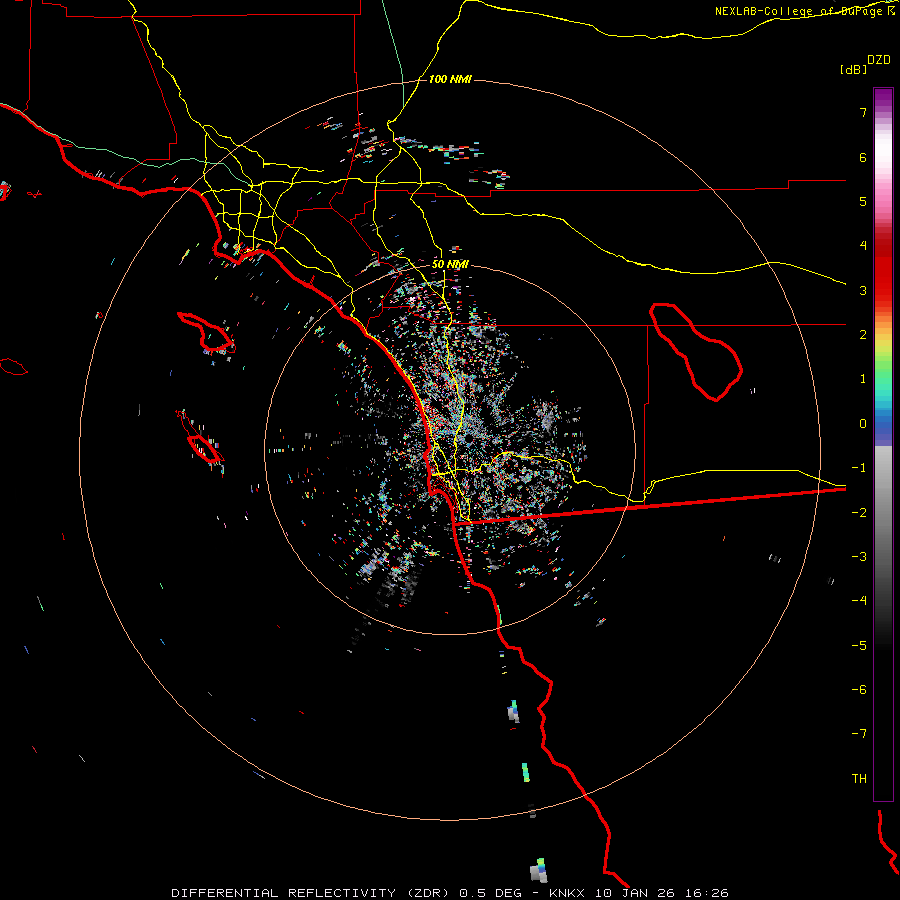Select the -2 value on the color scale
Viewport: 900px width, 900px height.
point(859,513)
